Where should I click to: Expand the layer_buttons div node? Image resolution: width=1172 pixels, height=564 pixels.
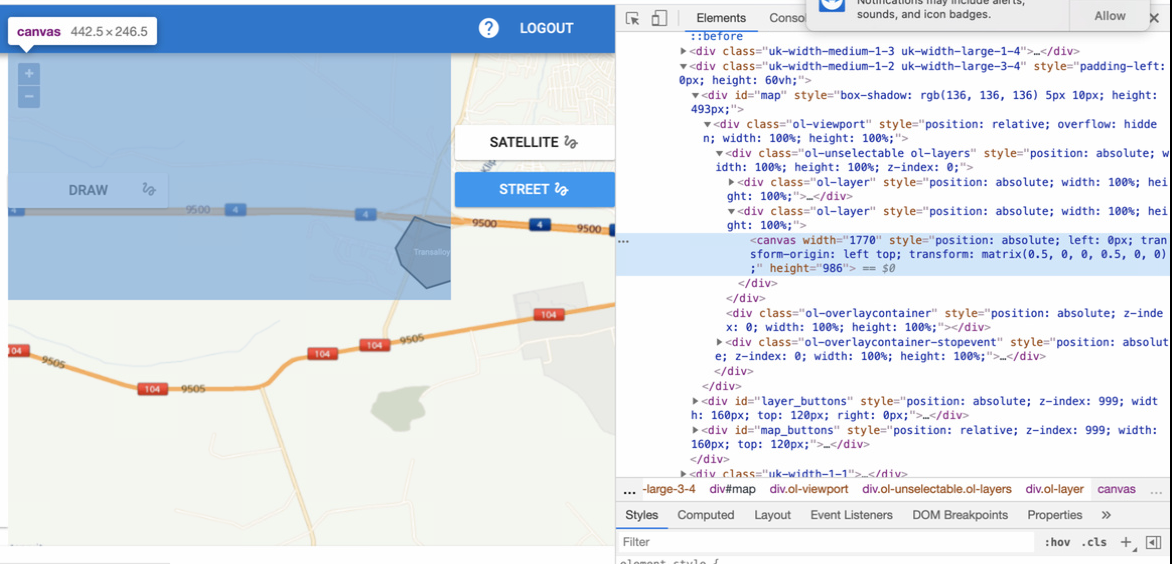coord(696,401)
